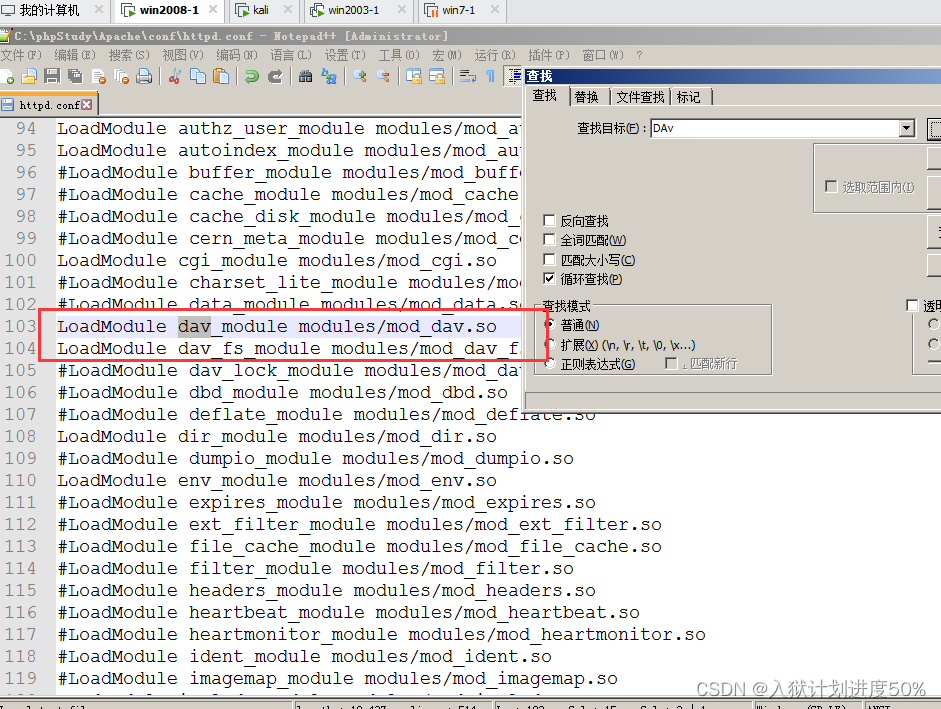
Task: Uncheck the 循环查找 checkbox
Action: [549, 279]
